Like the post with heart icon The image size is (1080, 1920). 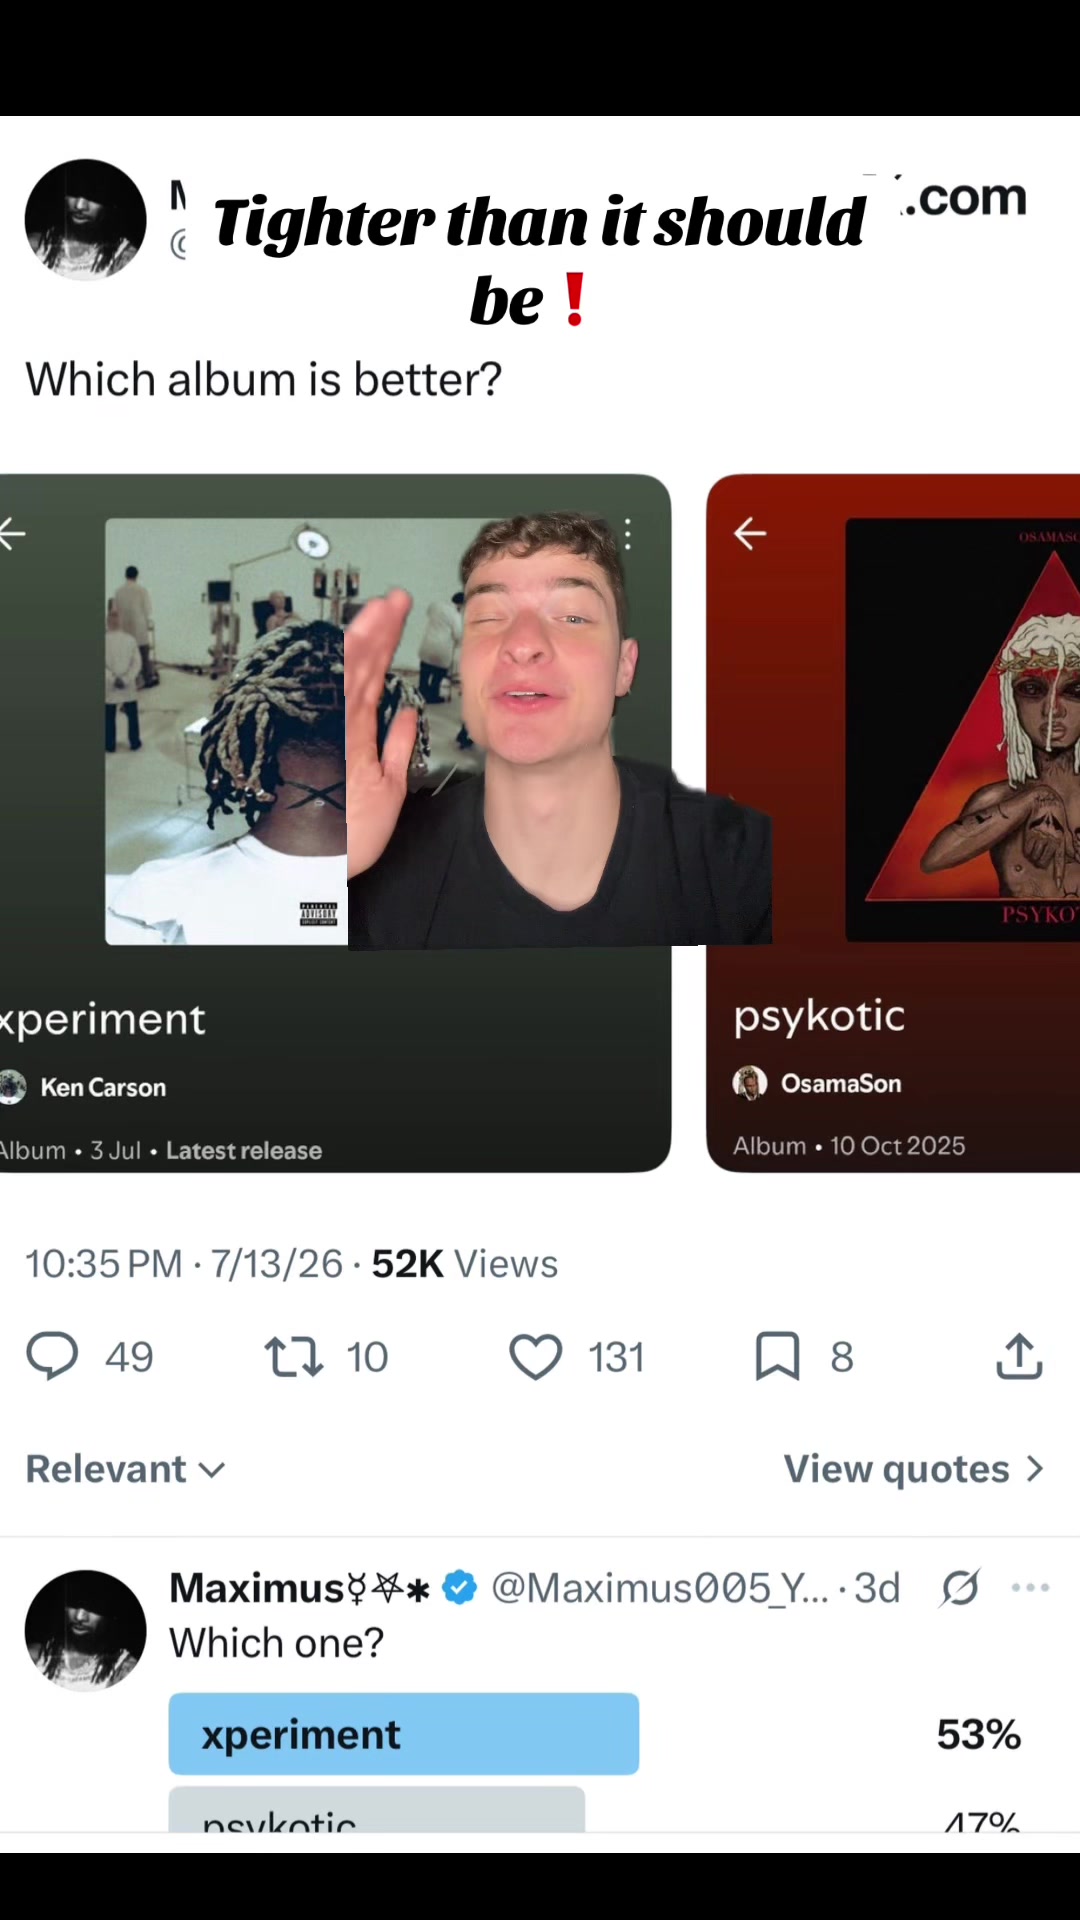click(x=536, y=1357)
